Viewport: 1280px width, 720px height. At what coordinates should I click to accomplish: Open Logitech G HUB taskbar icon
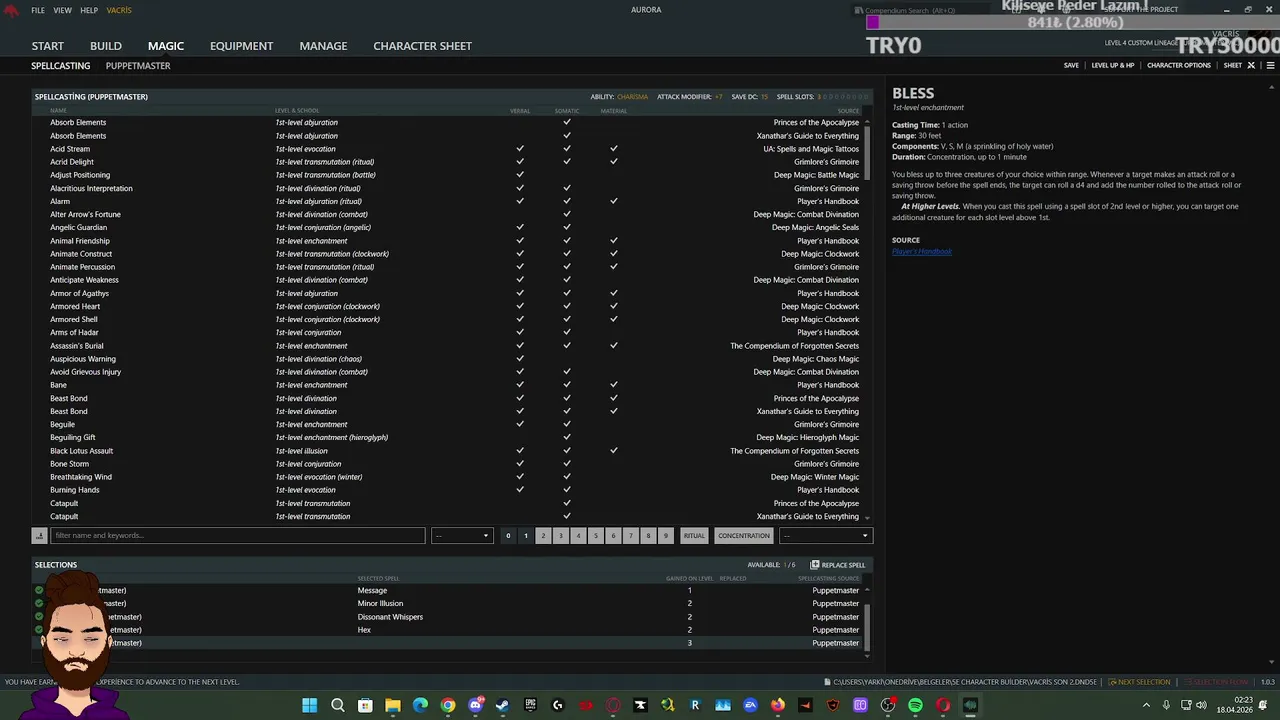click(x=558, y=705)
